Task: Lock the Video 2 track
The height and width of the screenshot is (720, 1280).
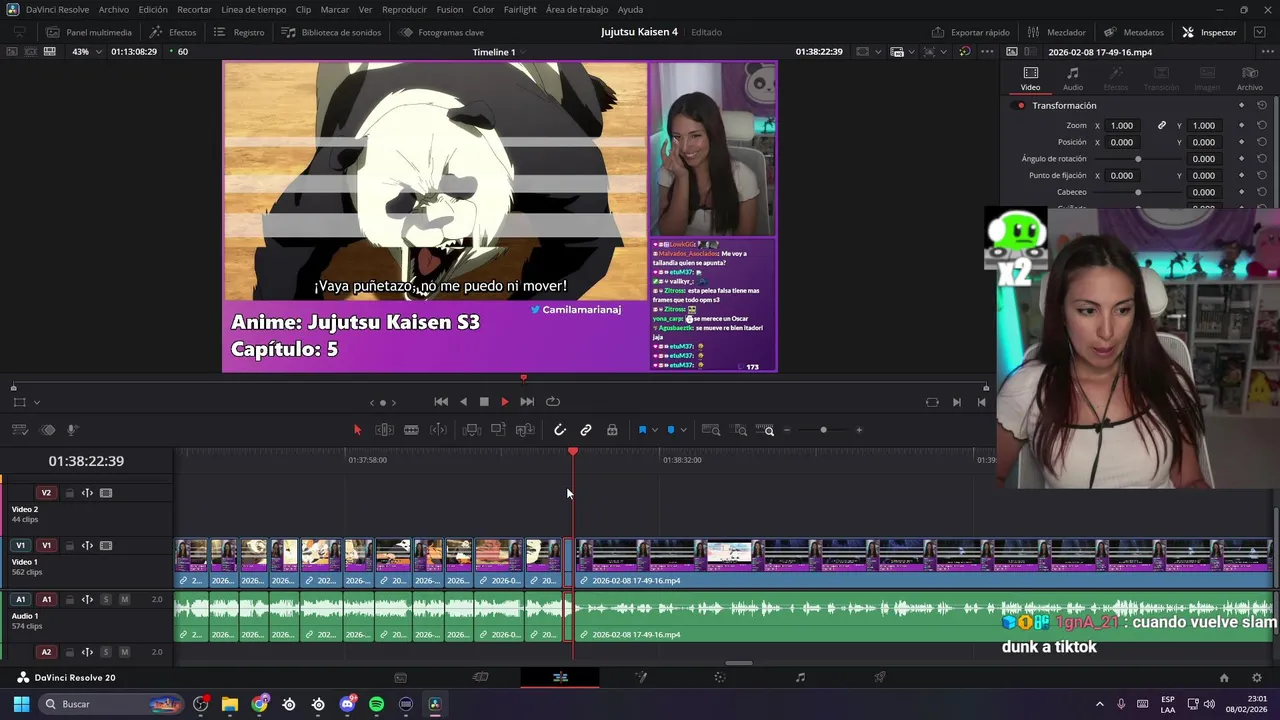Action: (69, 493)
